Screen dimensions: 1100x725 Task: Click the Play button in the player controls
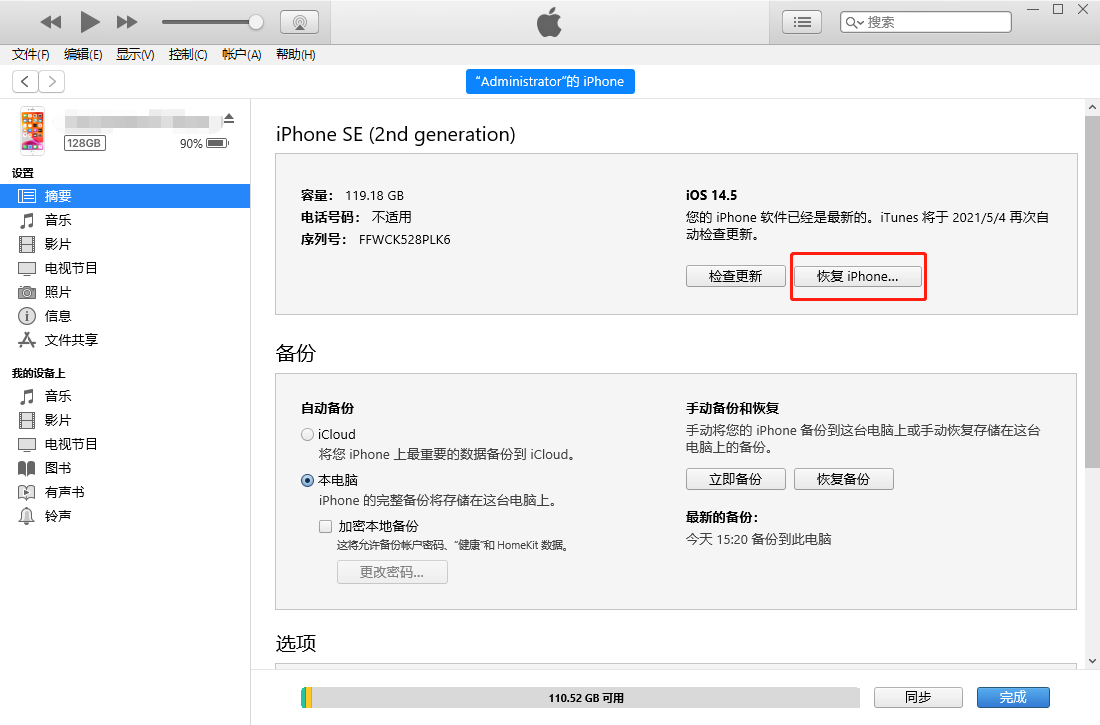(90, 21)
